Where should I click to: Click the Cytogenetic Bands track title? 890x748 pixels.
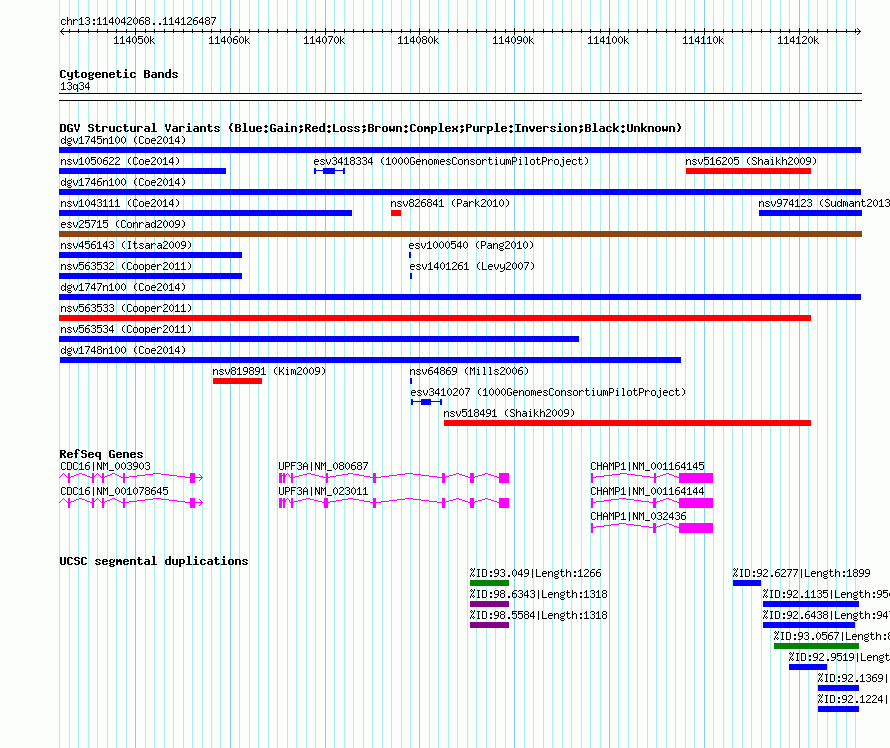119,74
